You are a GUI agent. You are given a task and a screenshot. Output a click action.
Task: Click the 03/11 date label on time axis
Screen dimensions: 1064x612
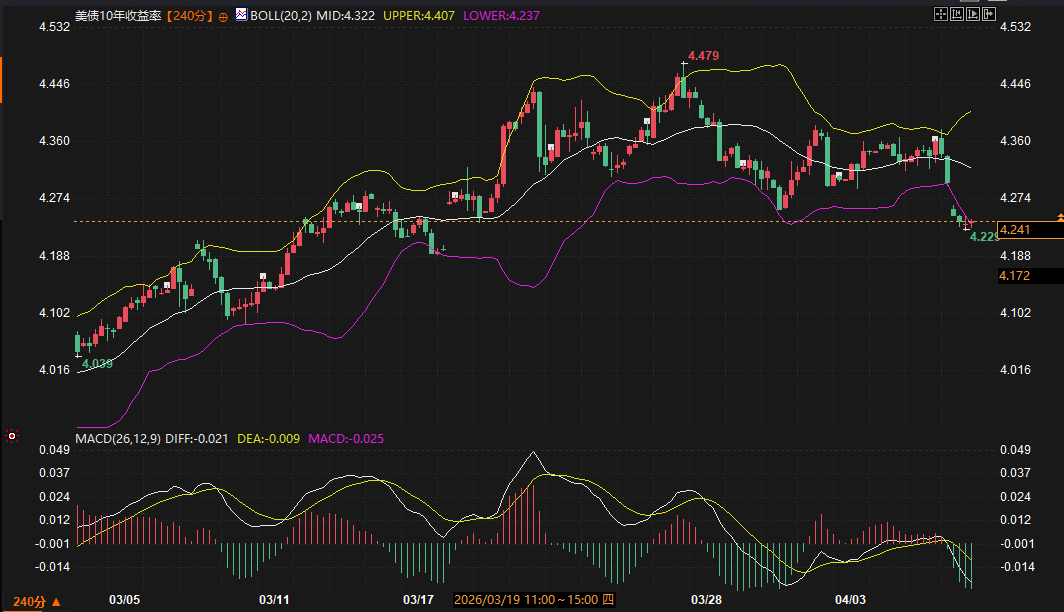[x=274, y=600]
